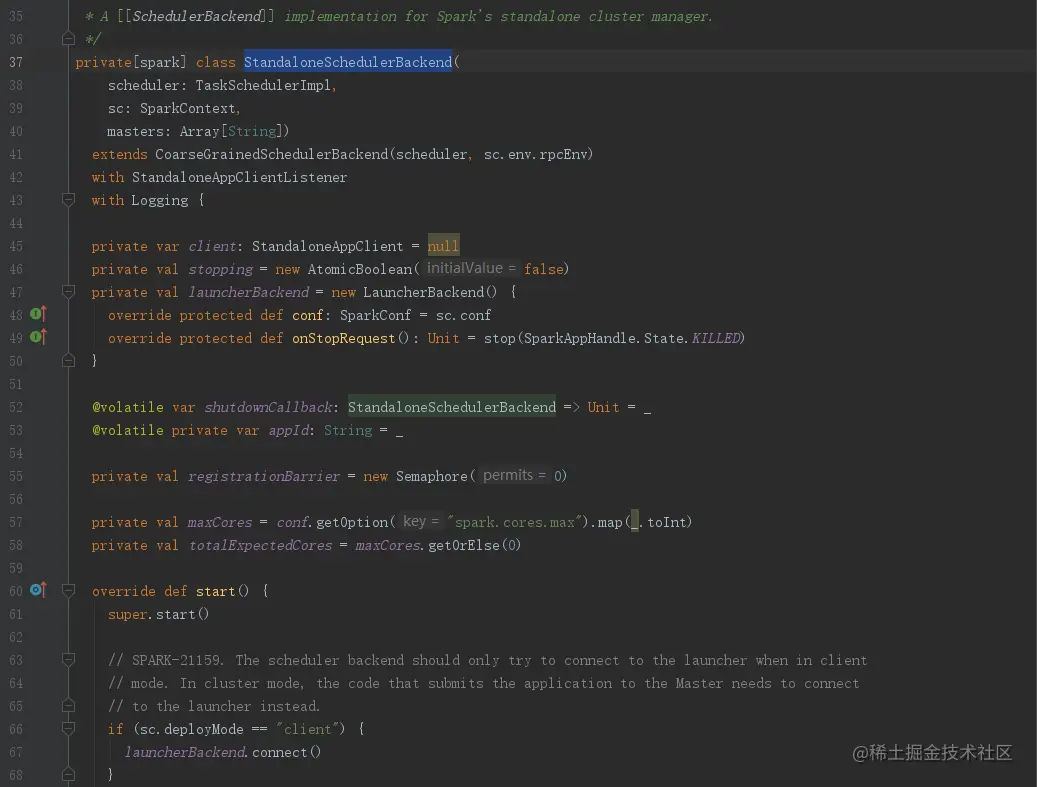Click the override indicator beside the start() method

point(36,591)
